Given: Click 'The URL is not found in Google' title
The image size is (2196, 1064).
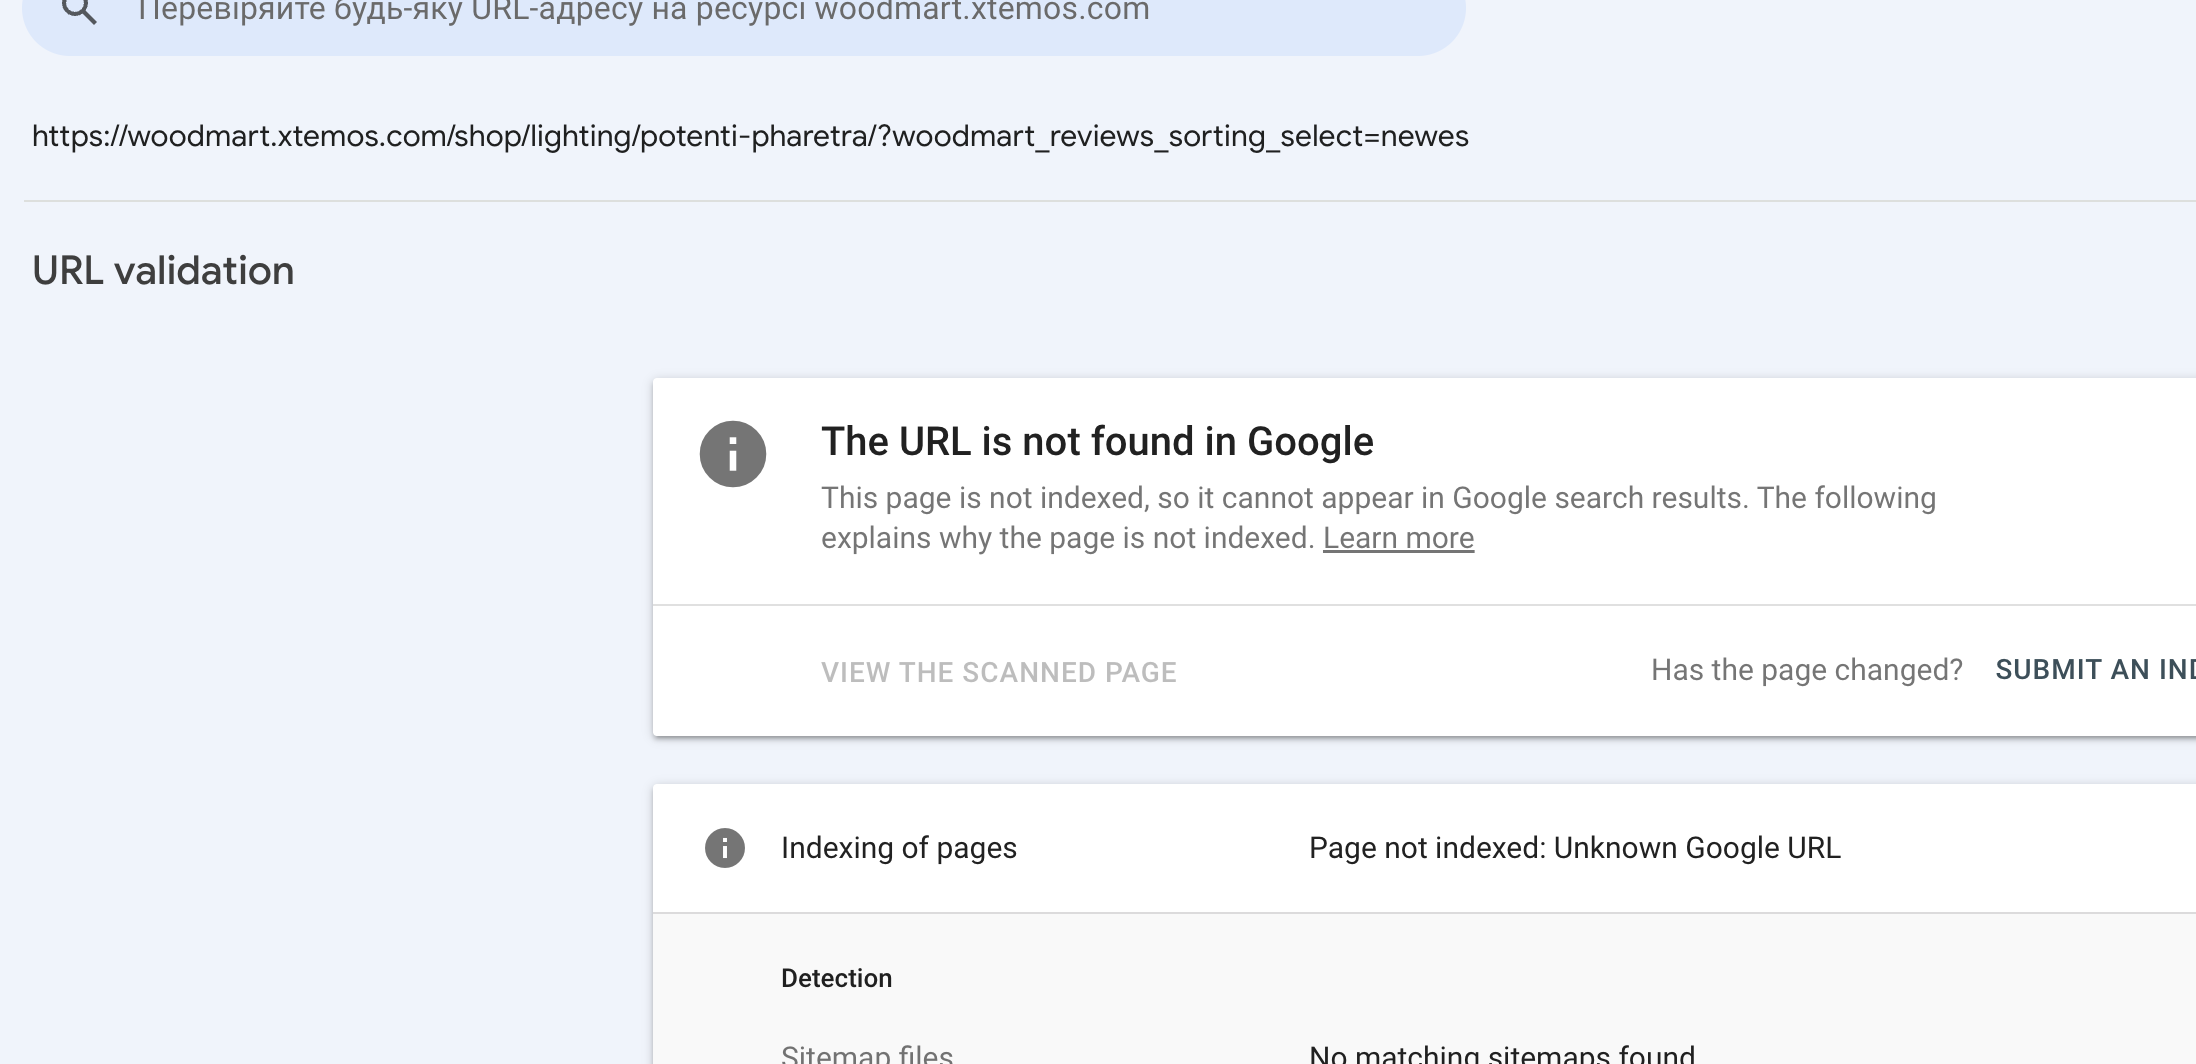Looking at the screenshot, I should click(x=1097, y=442).
